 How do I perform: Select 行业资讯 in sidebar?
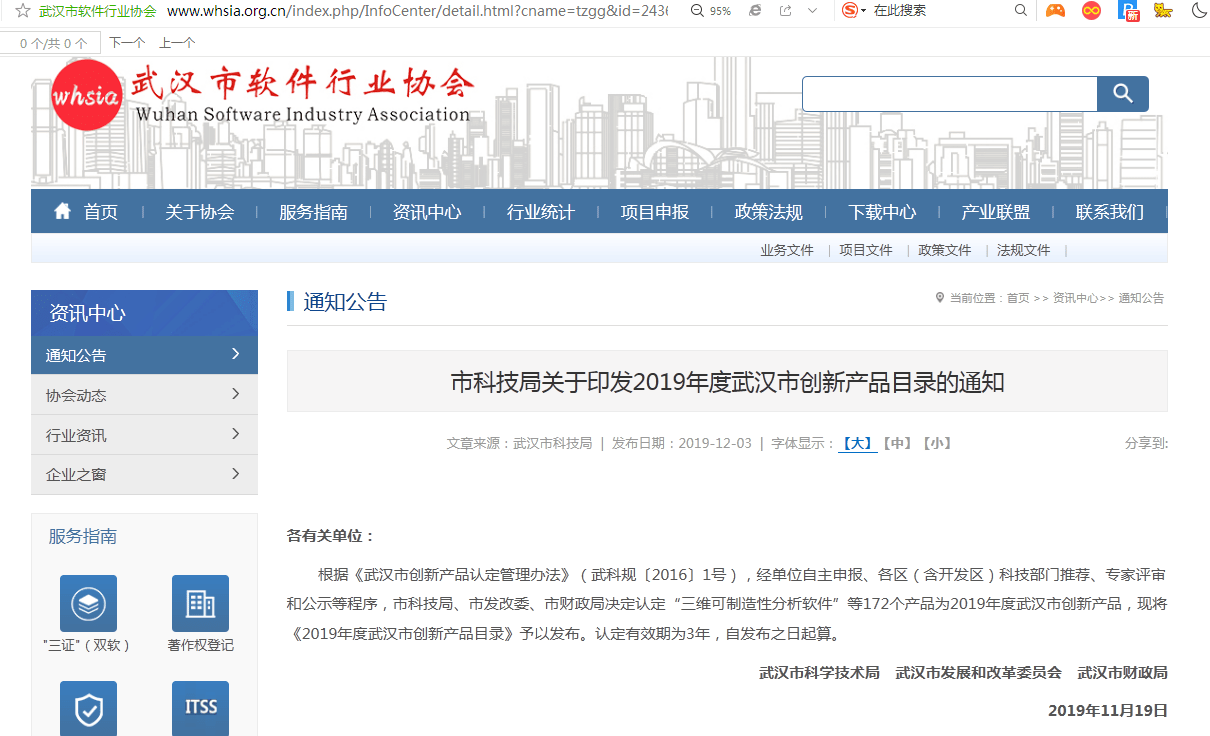[144, 435]
